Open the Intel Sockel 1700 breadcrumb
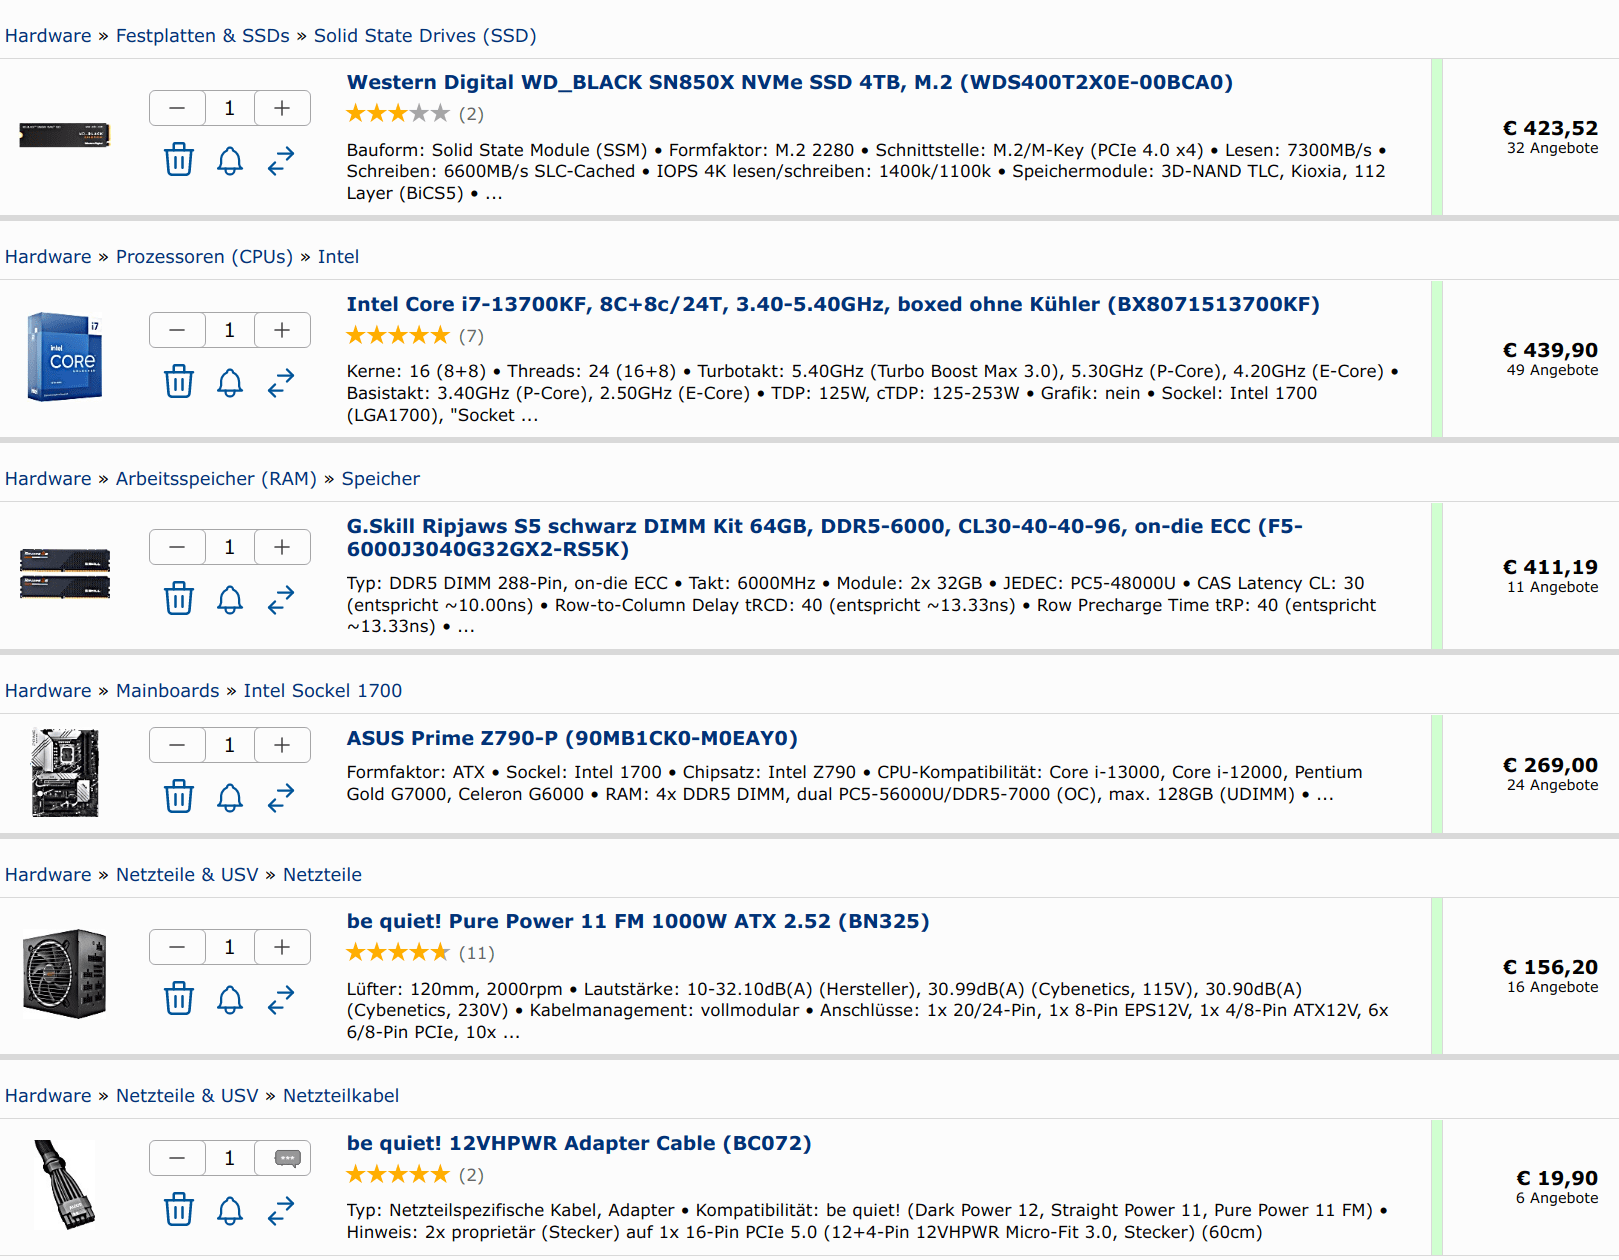Viewport: 1619px width, 1260px height. pyautogui.click(x=323, y=691)
